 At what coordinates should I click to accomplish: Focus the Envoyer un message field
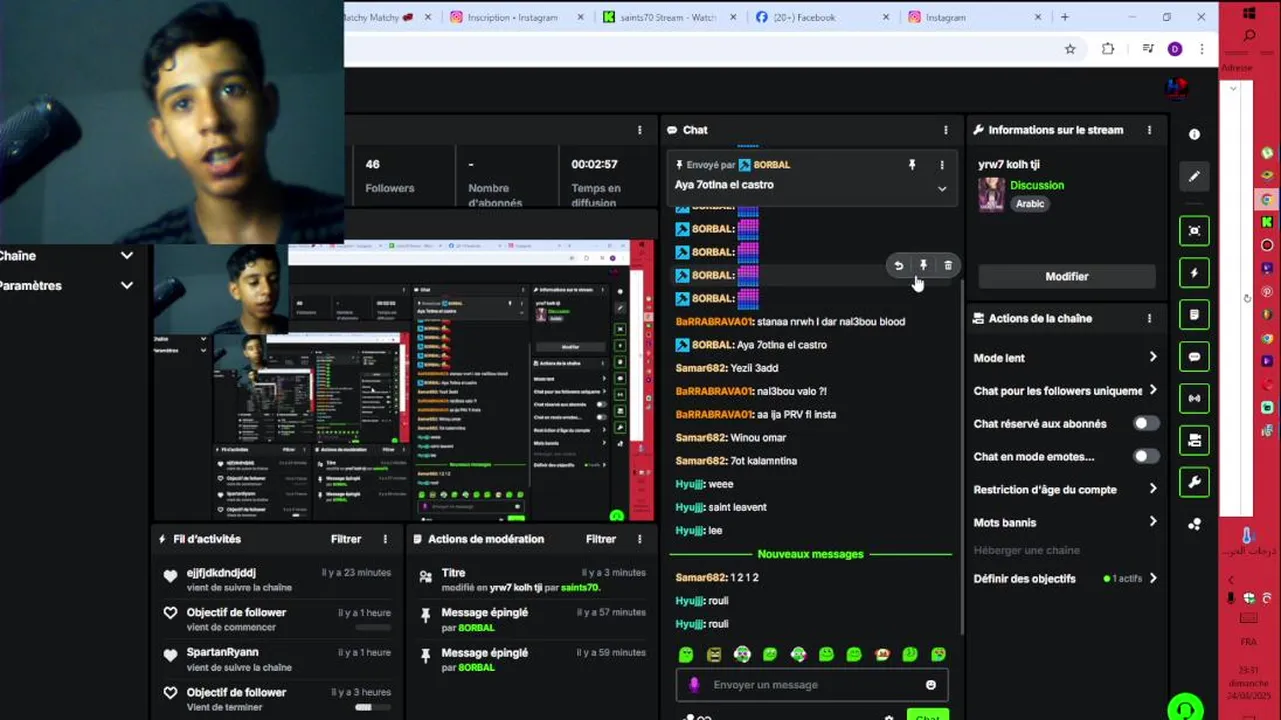click(811, 685)
